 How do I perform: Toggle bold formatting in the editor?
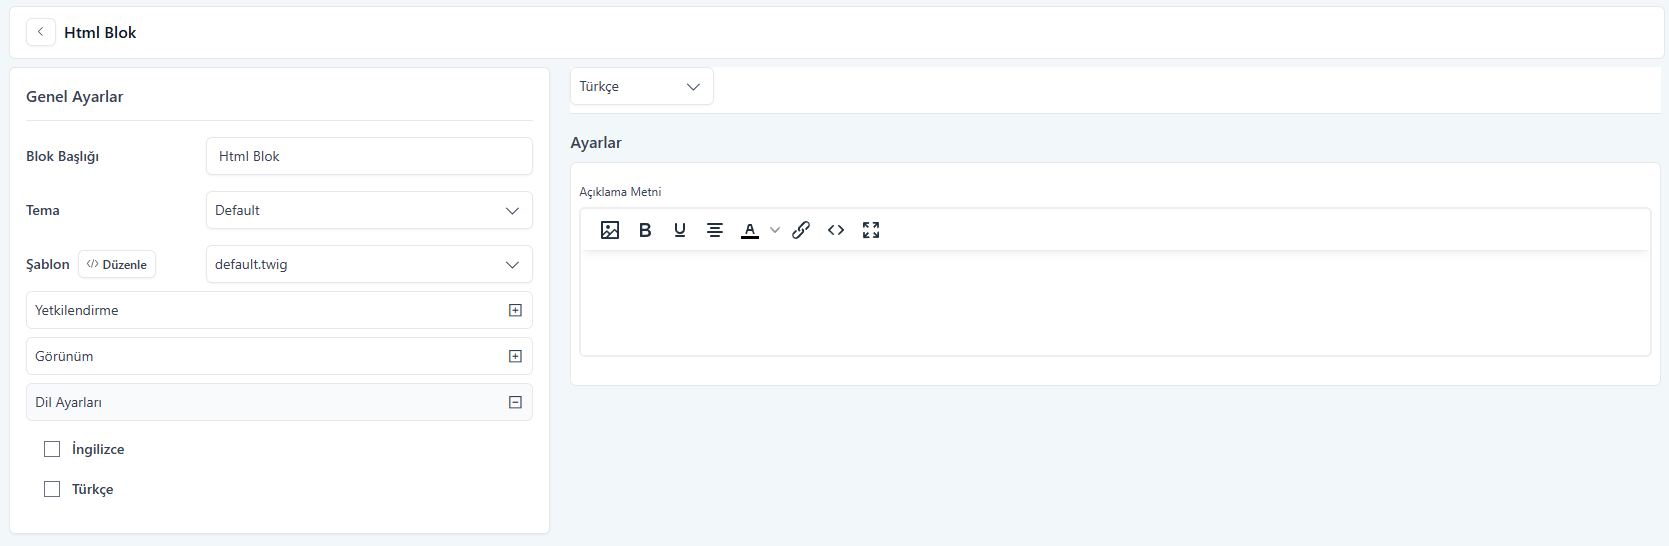(x=645, y=230)
